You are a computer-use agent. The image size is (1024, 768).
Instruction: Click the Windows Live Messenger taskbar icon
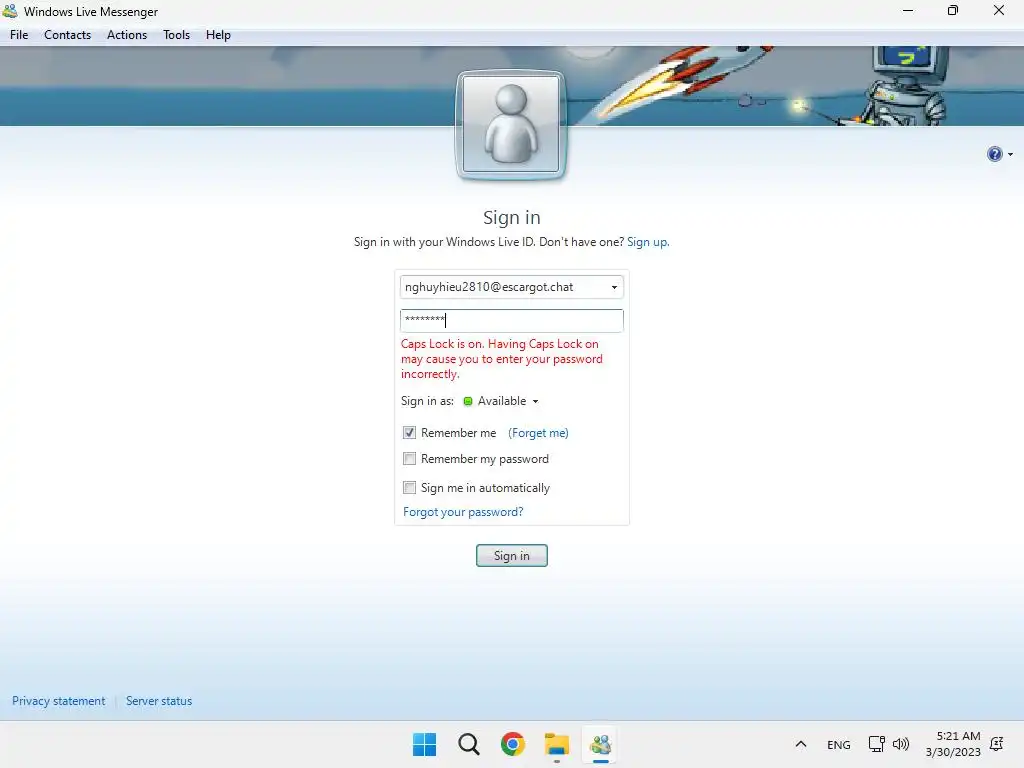click(x=600, y=744)
